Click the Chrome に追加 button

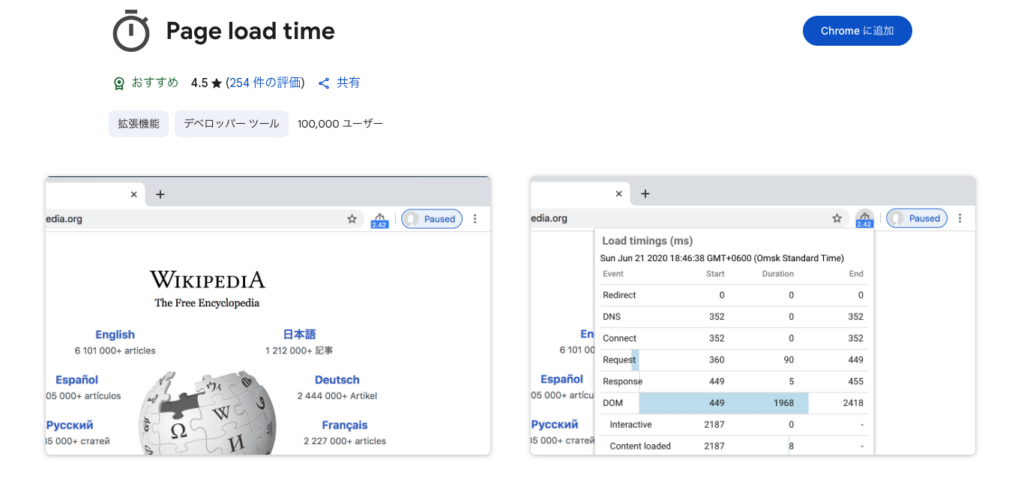[857, 31]
